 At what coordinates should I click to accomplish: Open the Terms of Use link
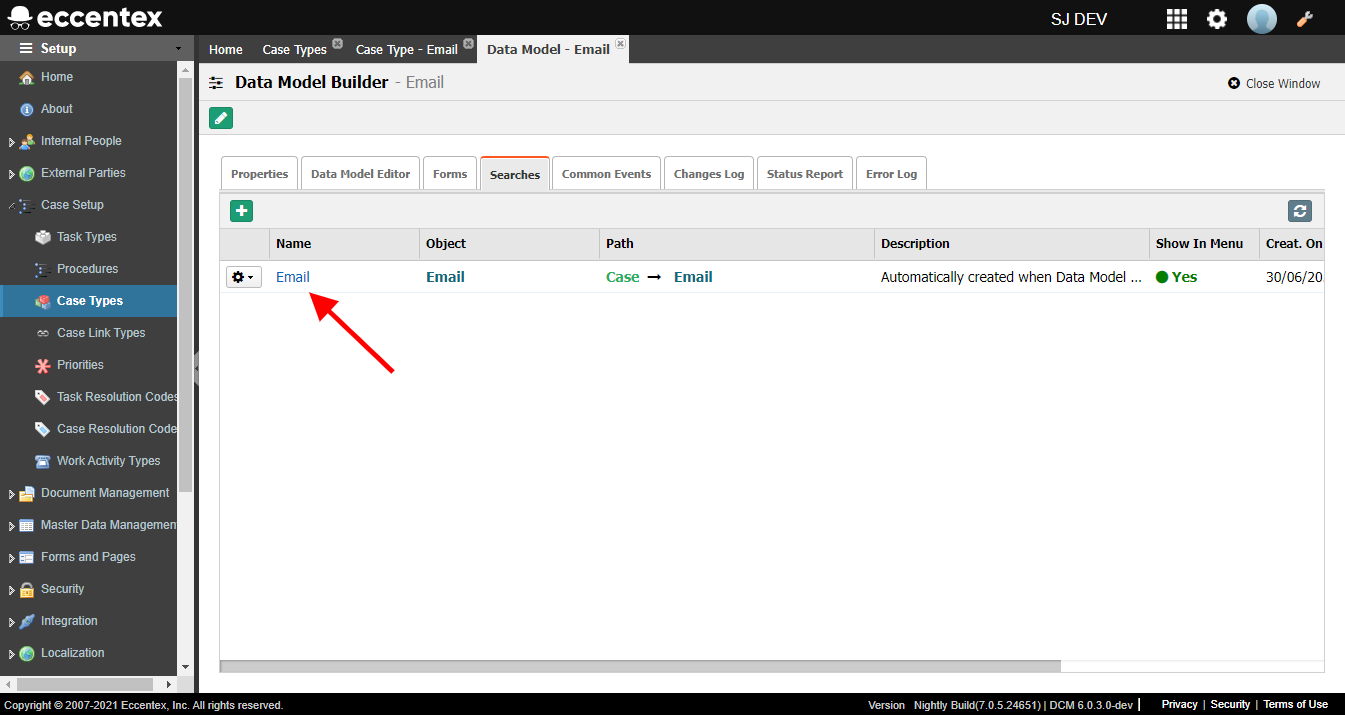click(x=1295, y=705)
